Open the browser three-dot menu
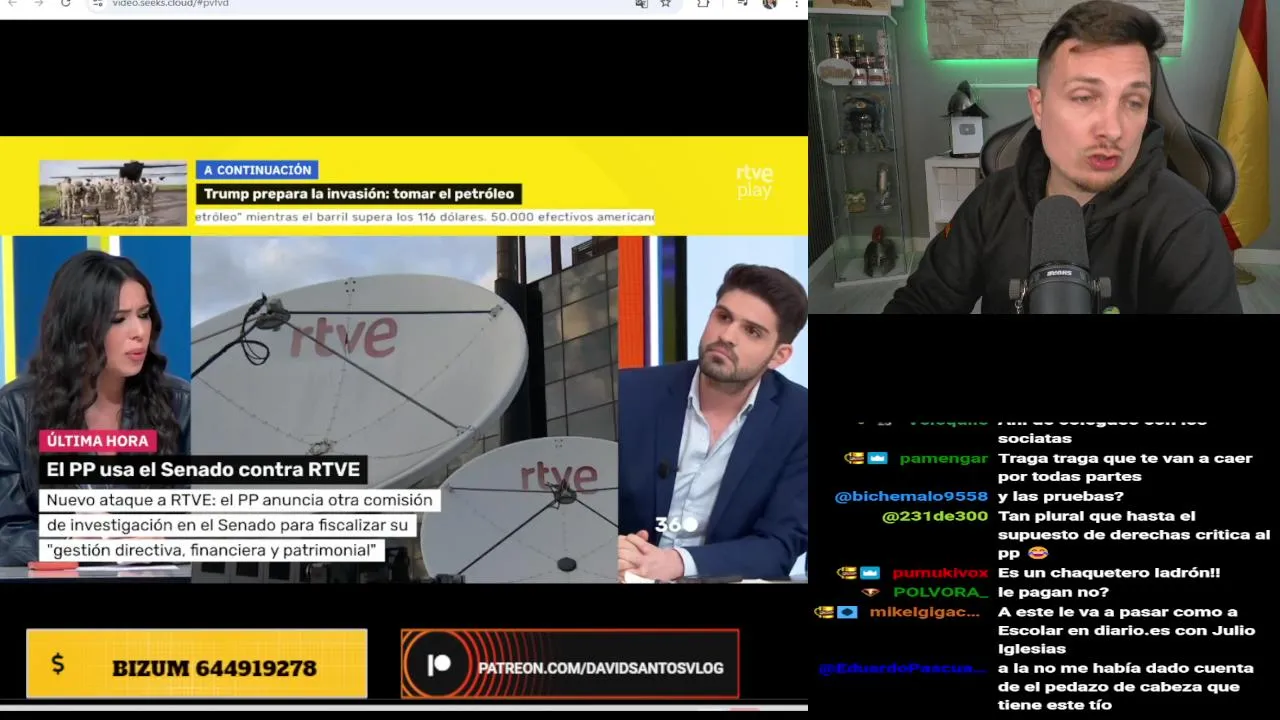The height and width of the screenshot is (720, 1280). [796, 3]
